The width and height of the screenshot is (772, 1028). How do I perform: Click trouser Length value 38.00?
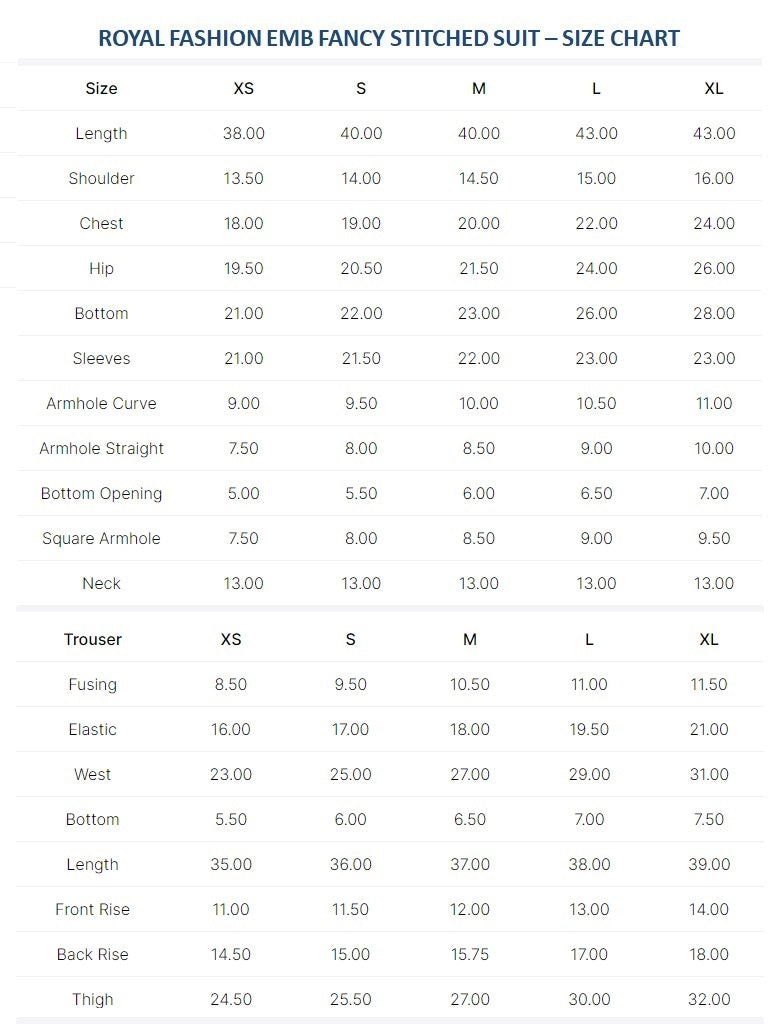click(x=589, y=865)
